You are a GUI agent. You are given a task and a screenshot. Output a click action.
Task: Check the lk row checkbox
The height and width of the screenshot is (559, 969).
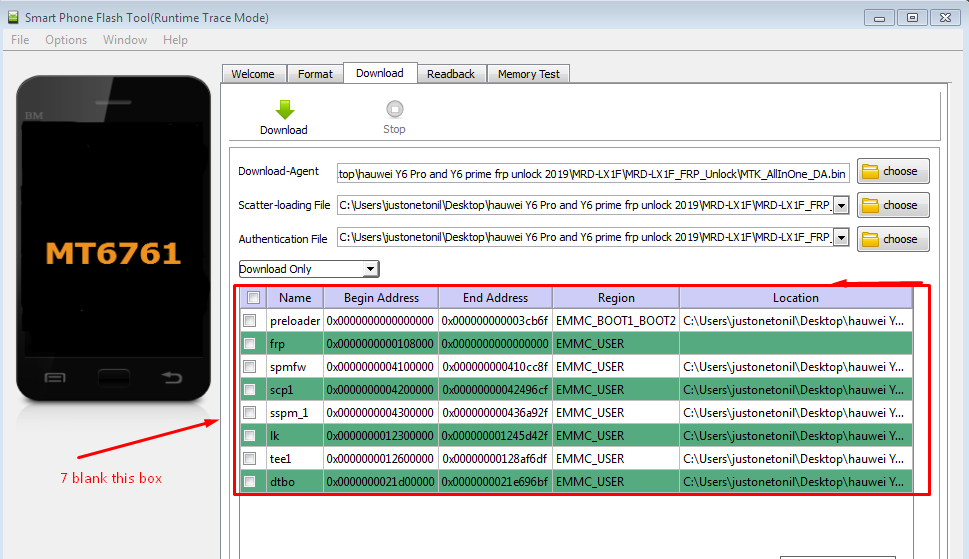click(x=250, y=435)
